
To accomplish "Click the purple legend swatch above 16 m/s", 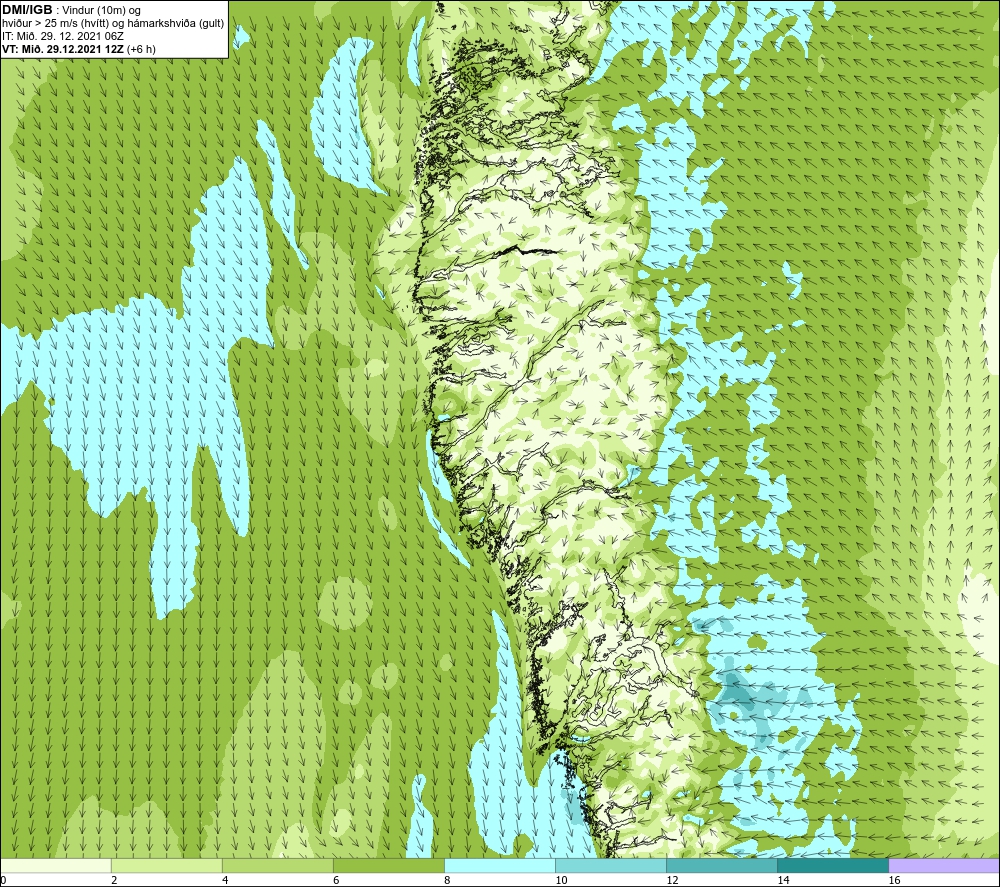I will pyautogui.click(x=944, y=865).
